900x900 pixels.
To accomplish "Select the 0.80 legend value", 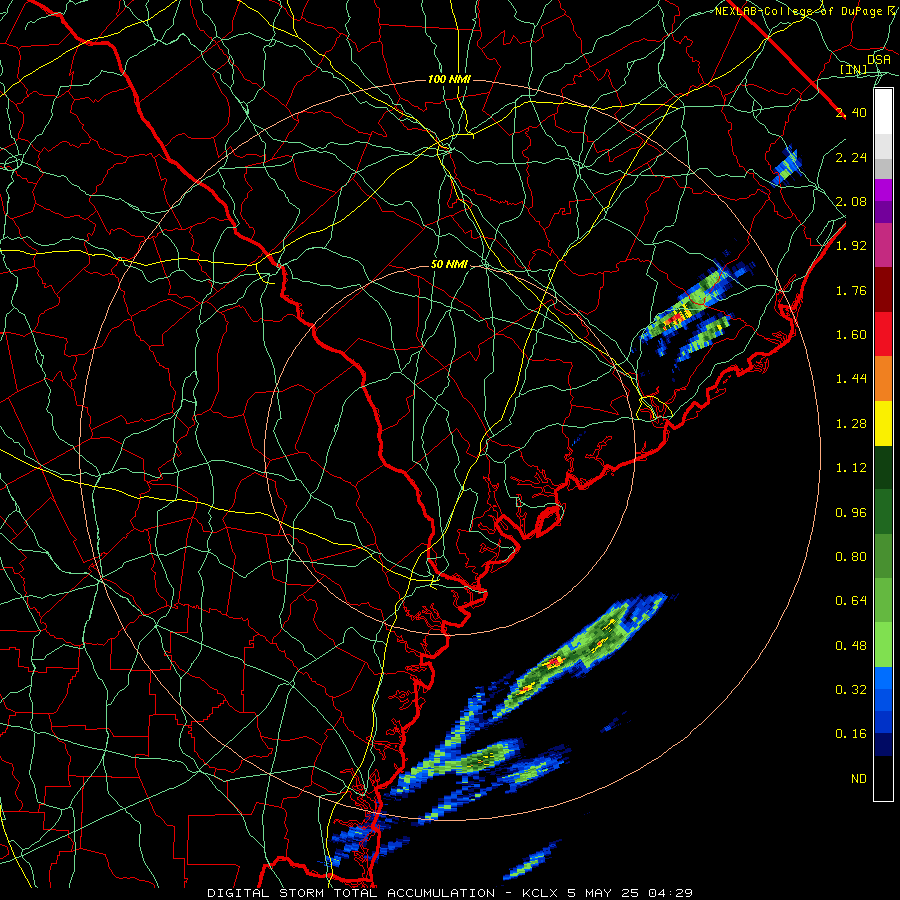I will tap(851, 557).
